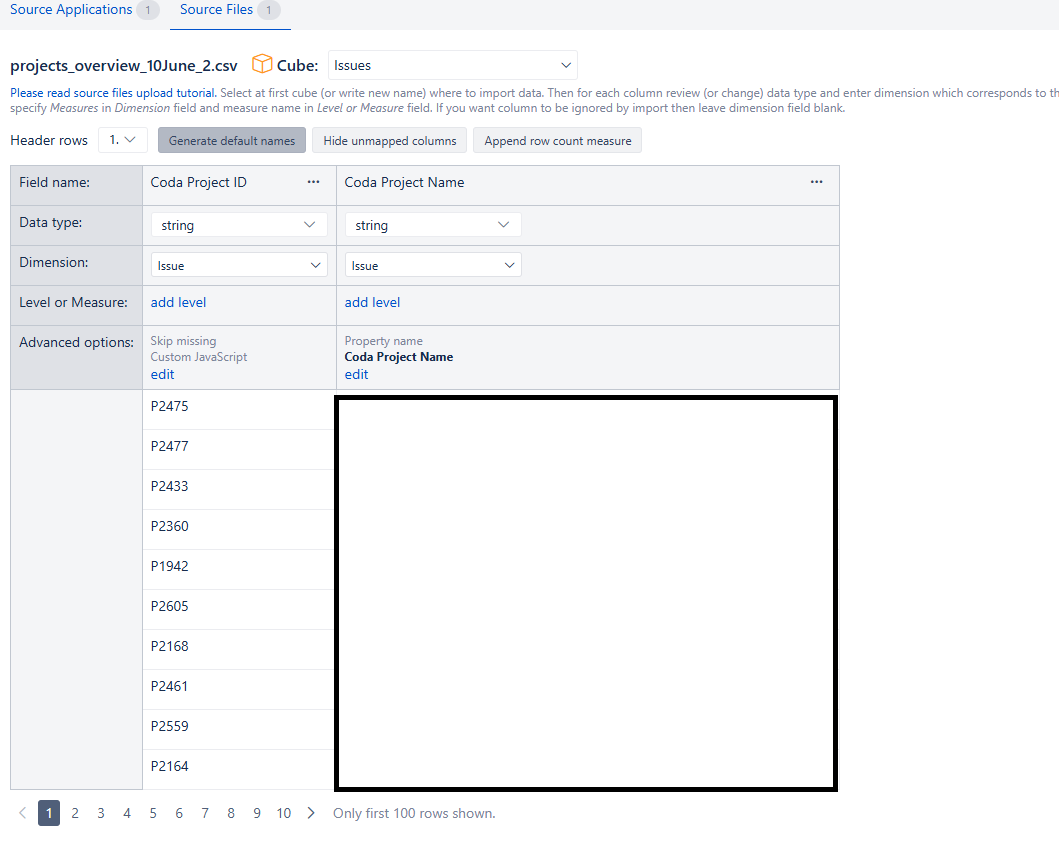Go to page 2

click(75, 813)
